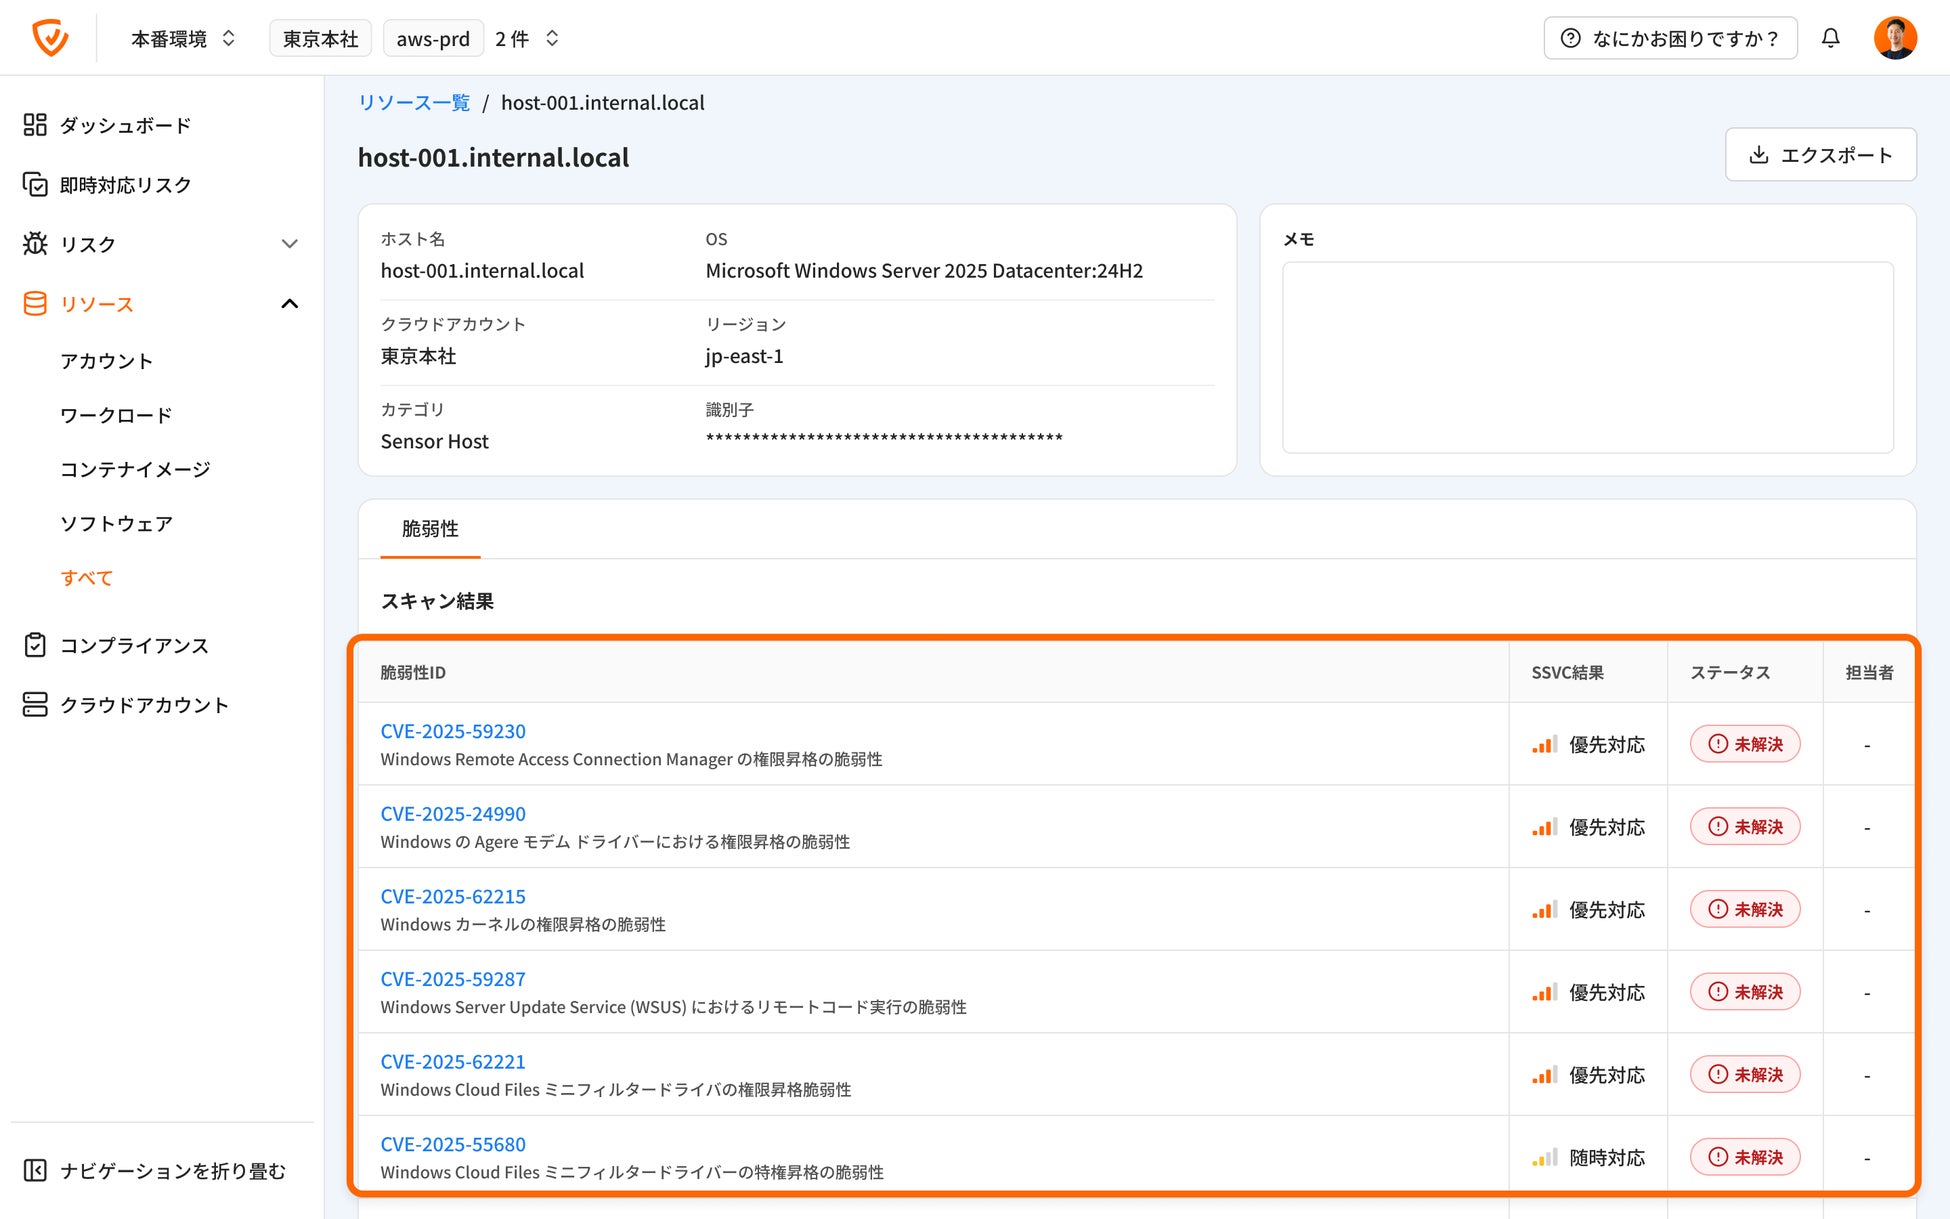This screenshot has height=1219, width=1950.
Task: Click the リソース一覧 breadcrumb link
Action: pyautogui.click(x=414, y=102)
